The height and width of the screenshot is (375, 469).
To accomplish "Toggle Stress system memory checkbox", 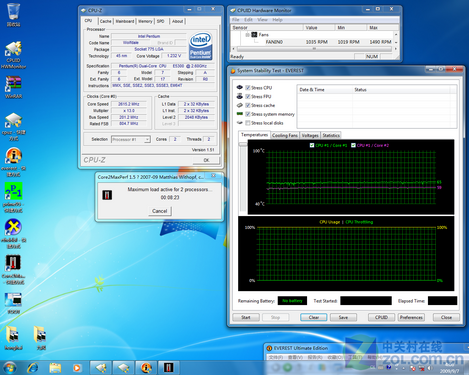I will (x=248, y=114).
